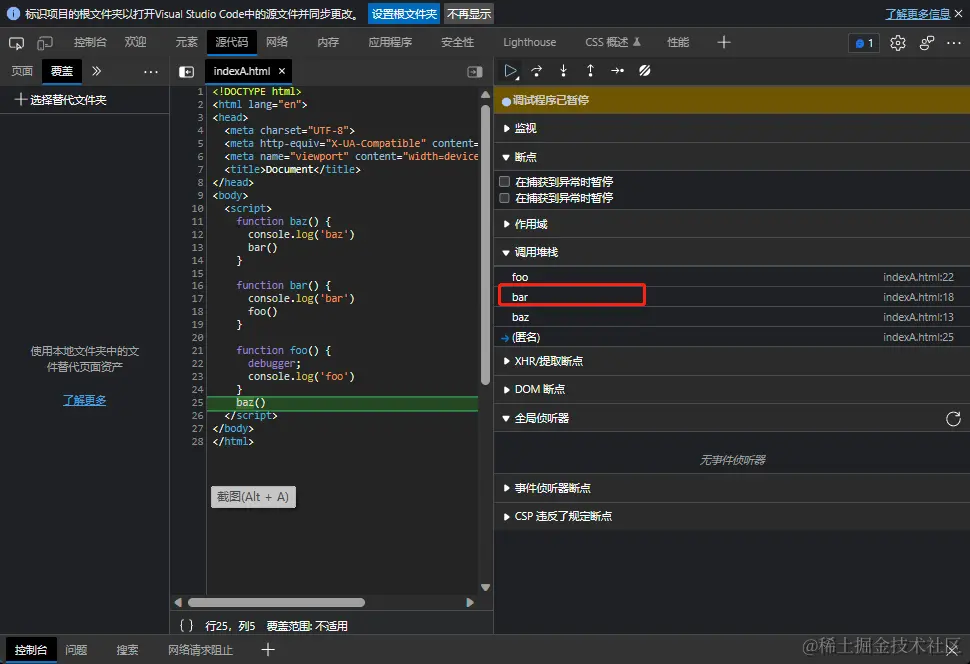Collapse the 断点 (Breakpoints) section
This screenshot has width=970, height=664.
tap(732, 157)
